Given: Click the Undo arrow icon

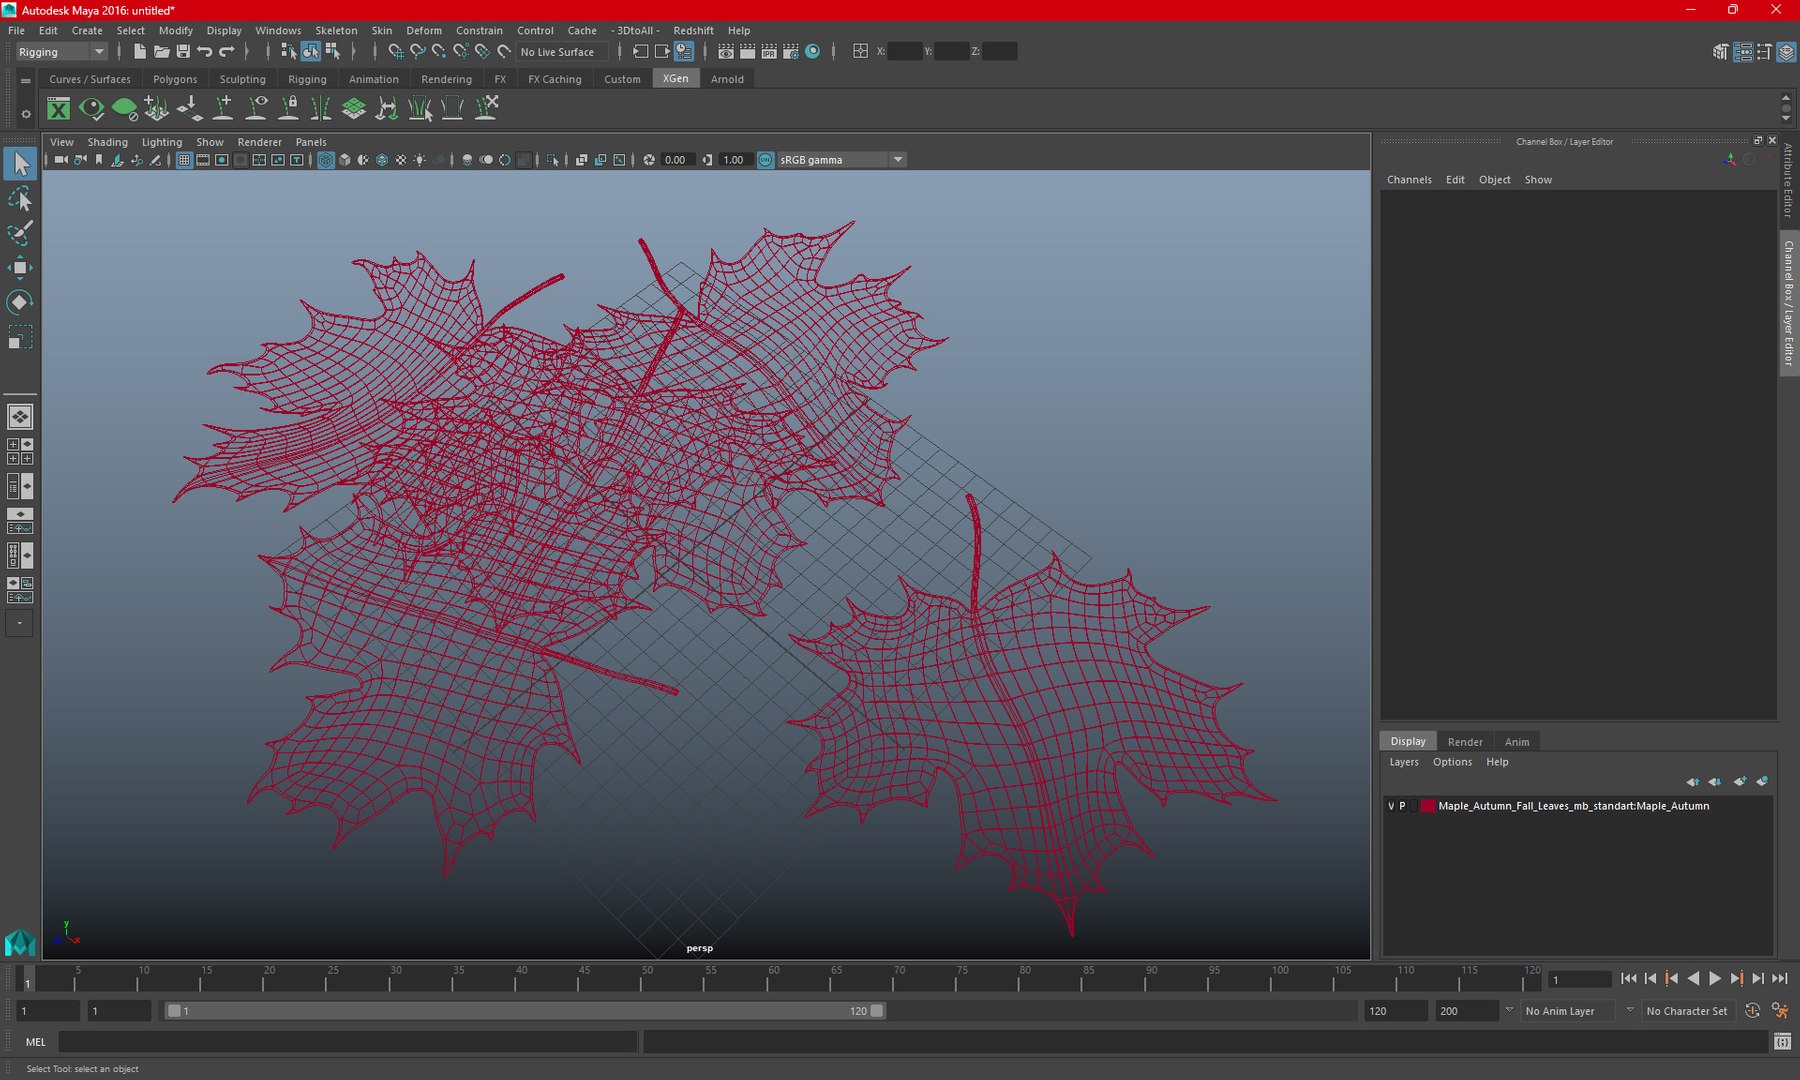Looking at the screenshot, I should click(205, 51).
